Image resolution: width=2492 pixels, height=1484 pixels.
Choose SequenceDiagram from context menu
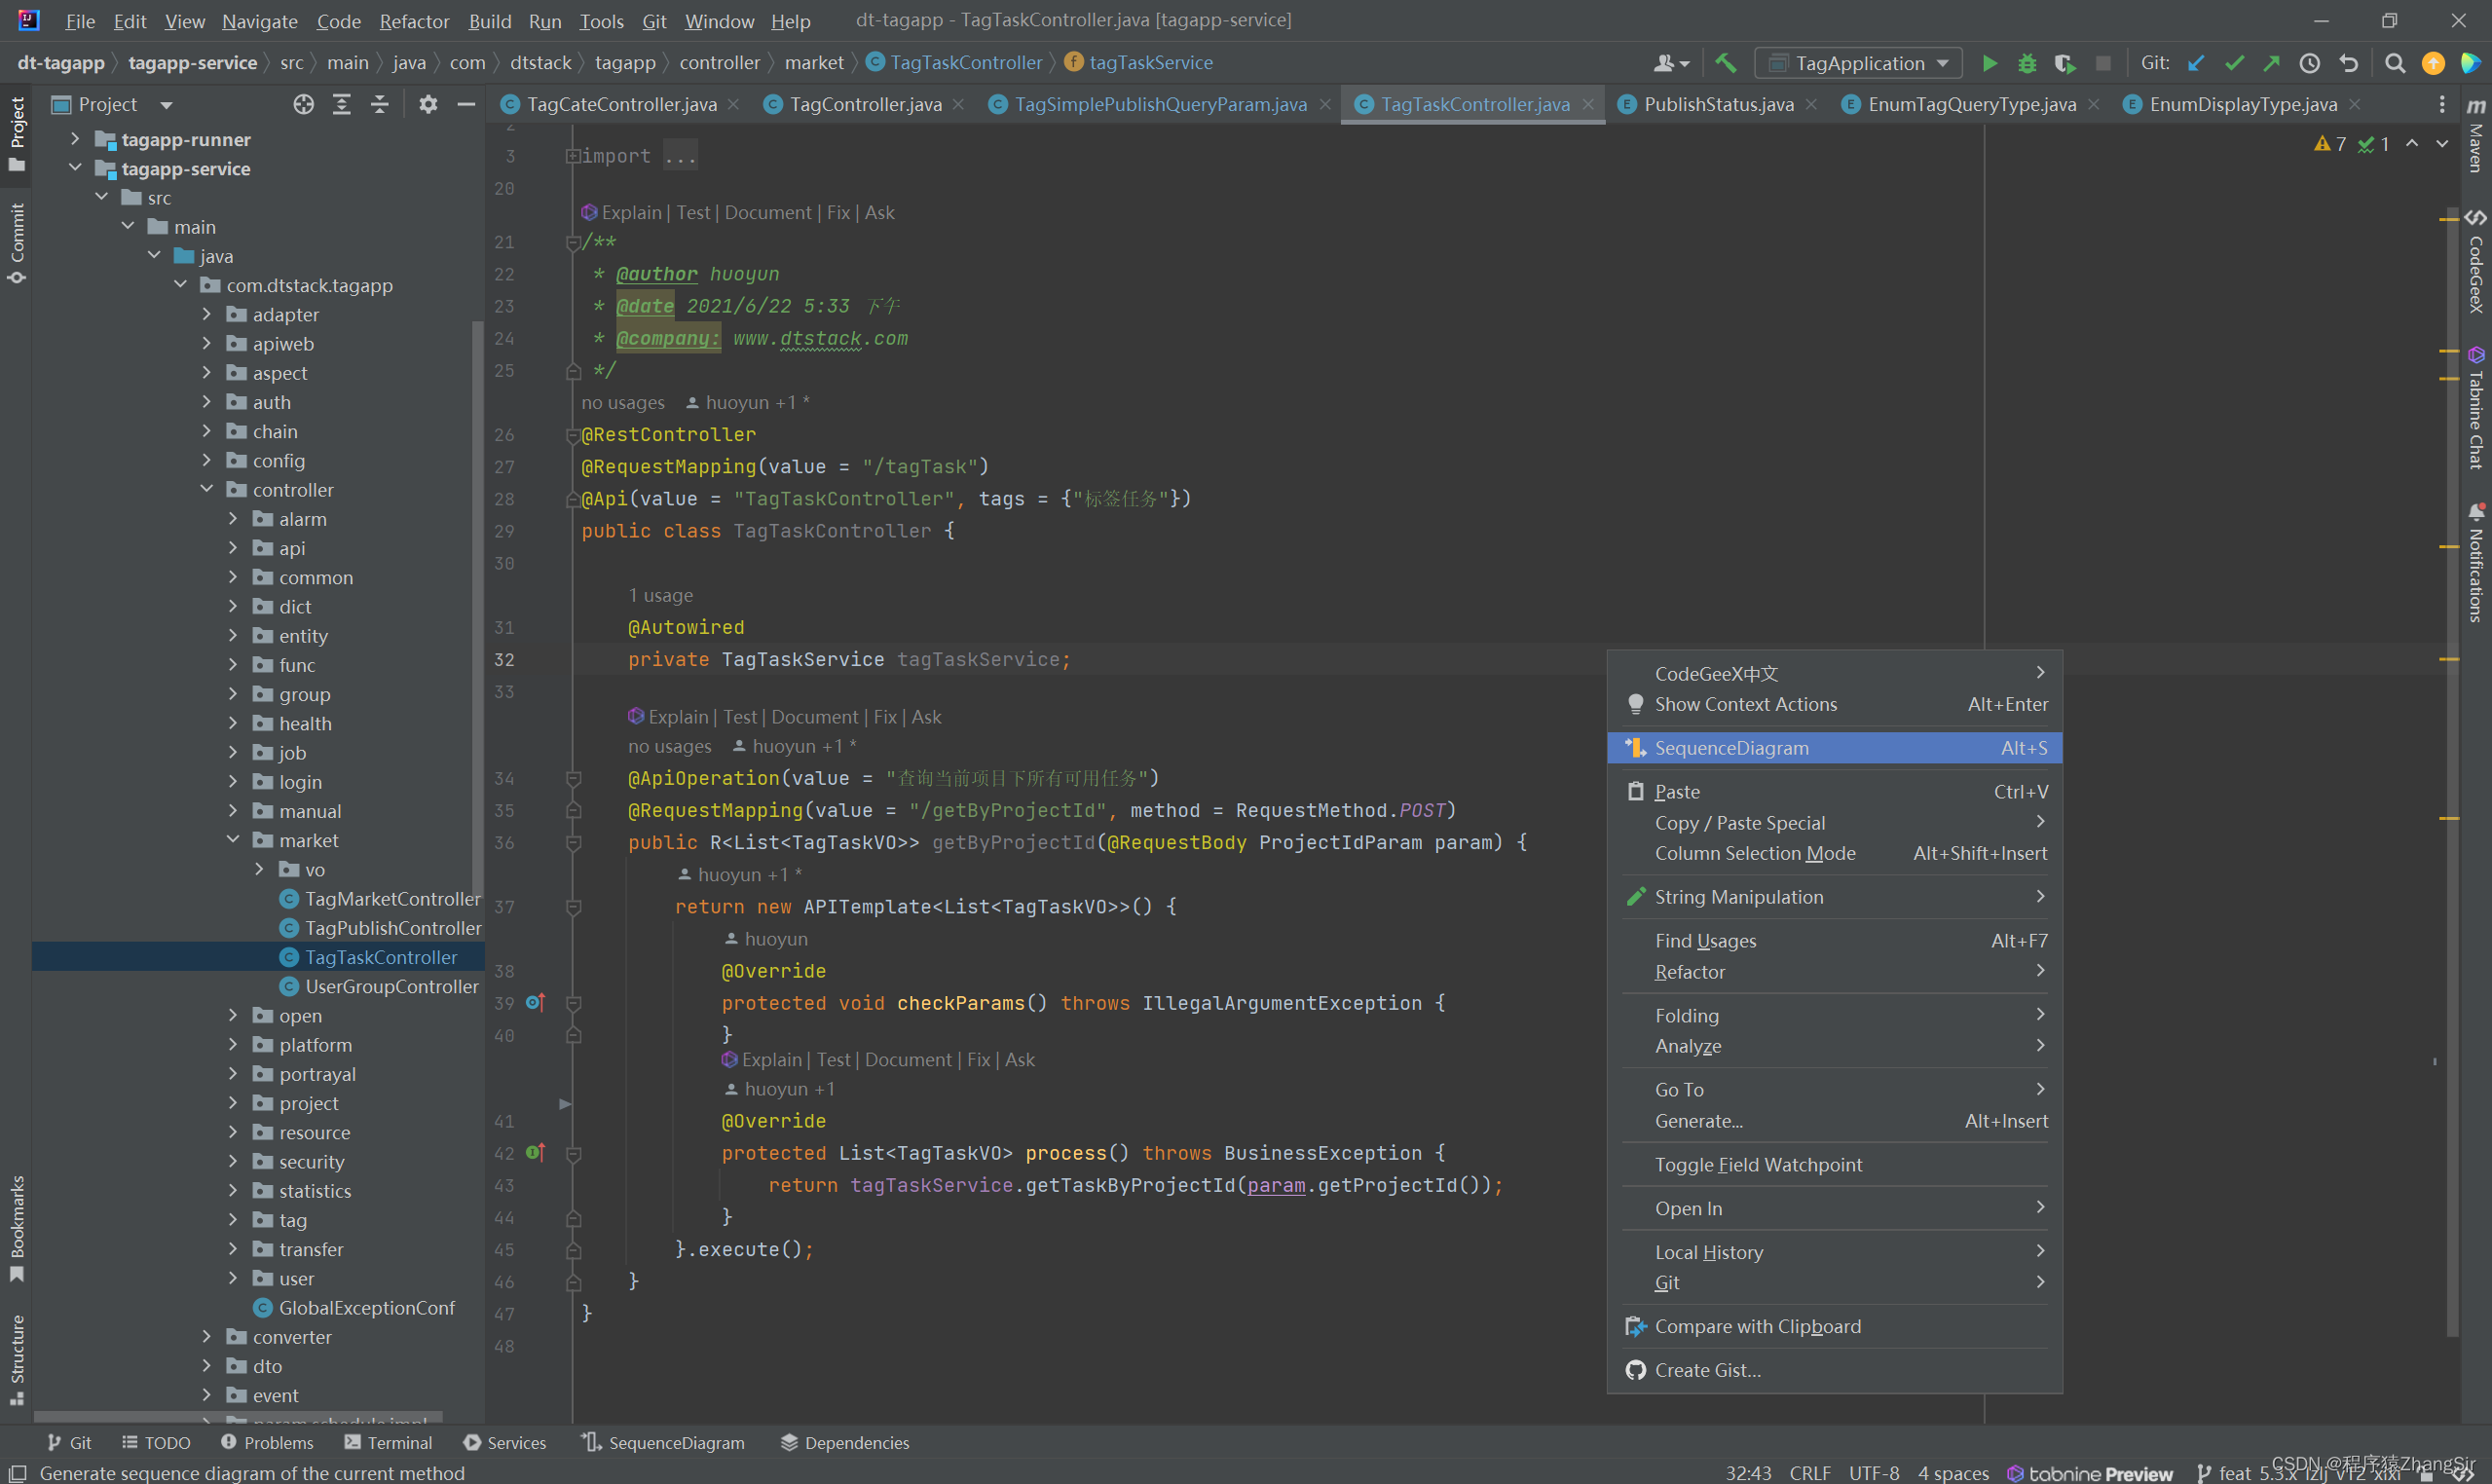[x=1834, y=748]
